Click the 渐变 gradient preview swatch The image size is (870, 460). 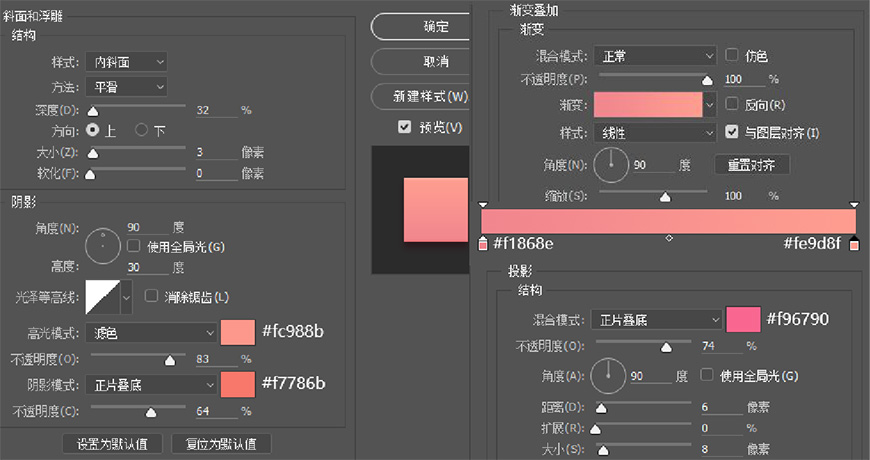[x=648, y=104]
